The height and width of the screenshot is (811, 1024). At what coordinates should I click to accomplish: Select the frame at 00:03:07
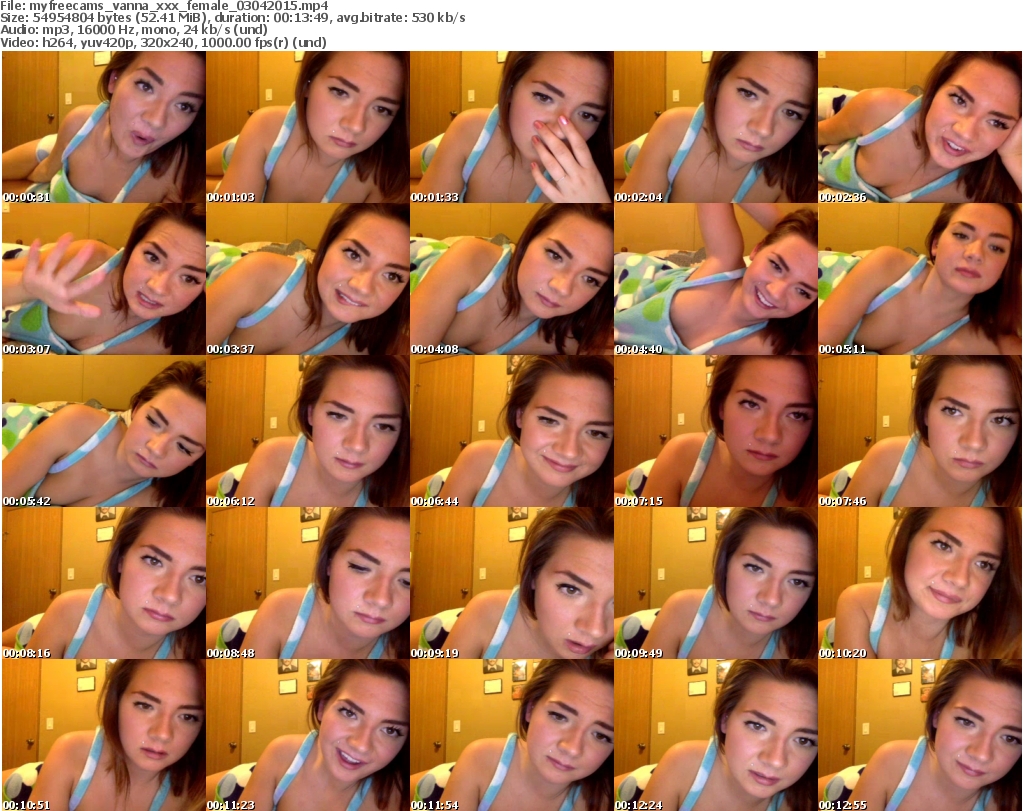coord(104,279)
